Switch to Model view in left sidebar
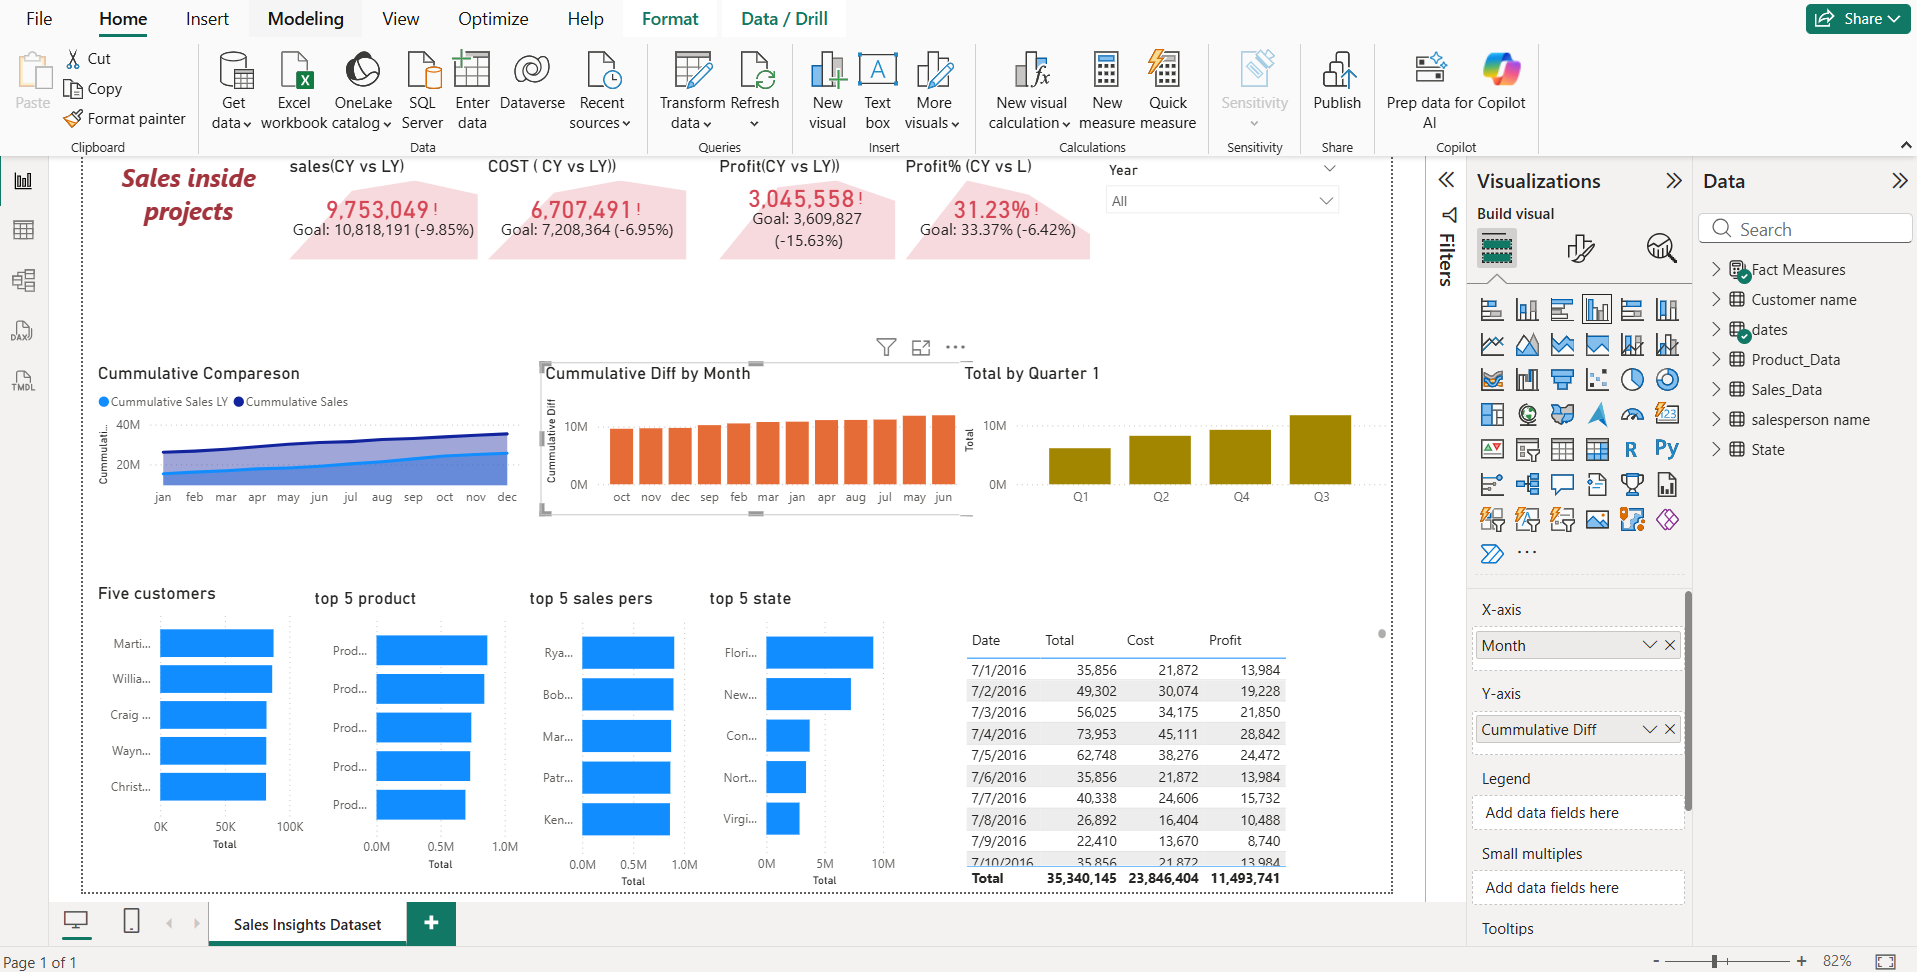This screenshot has width=1917, height=972. click(23, 280)
